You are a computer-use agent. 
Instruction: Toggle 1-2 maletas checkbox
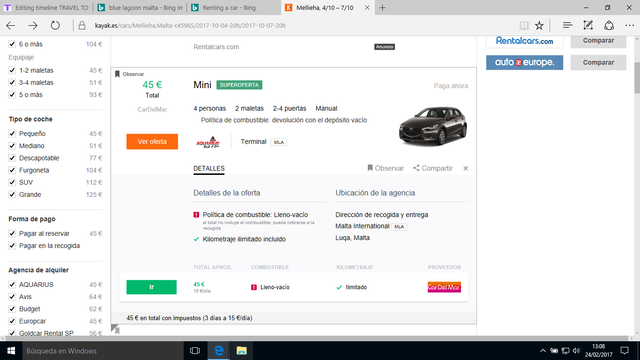click(12, 70)
